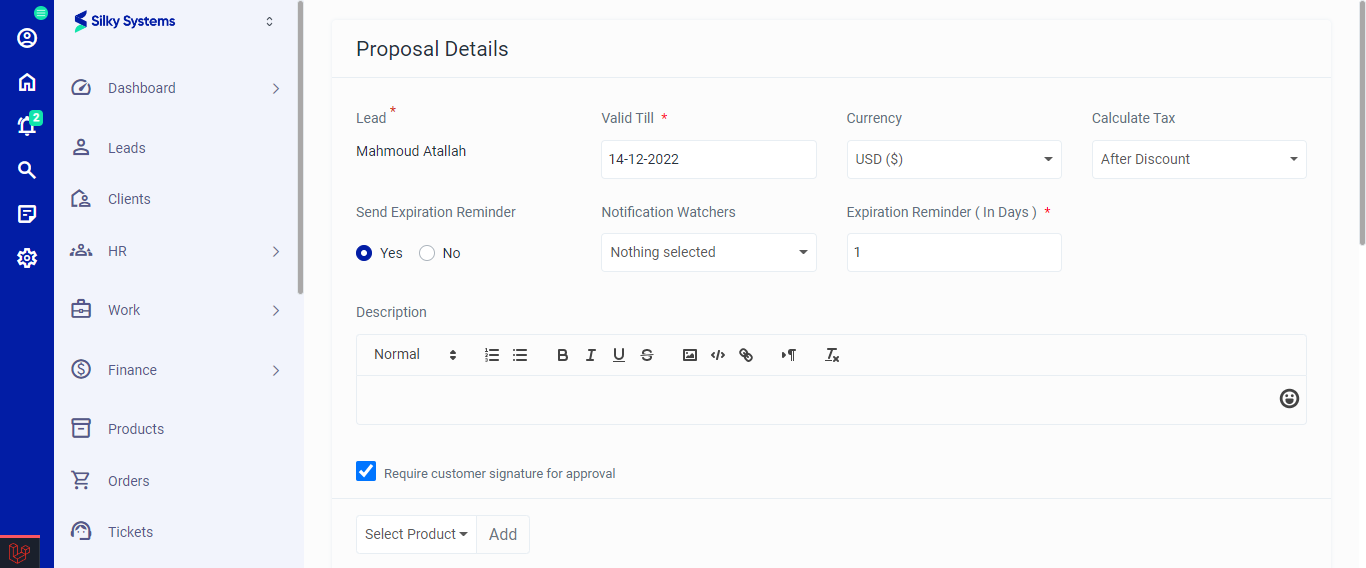Click the Expiration Reminder days field
This screenshot has height=568, width=1366.
(x=954, y=252)
